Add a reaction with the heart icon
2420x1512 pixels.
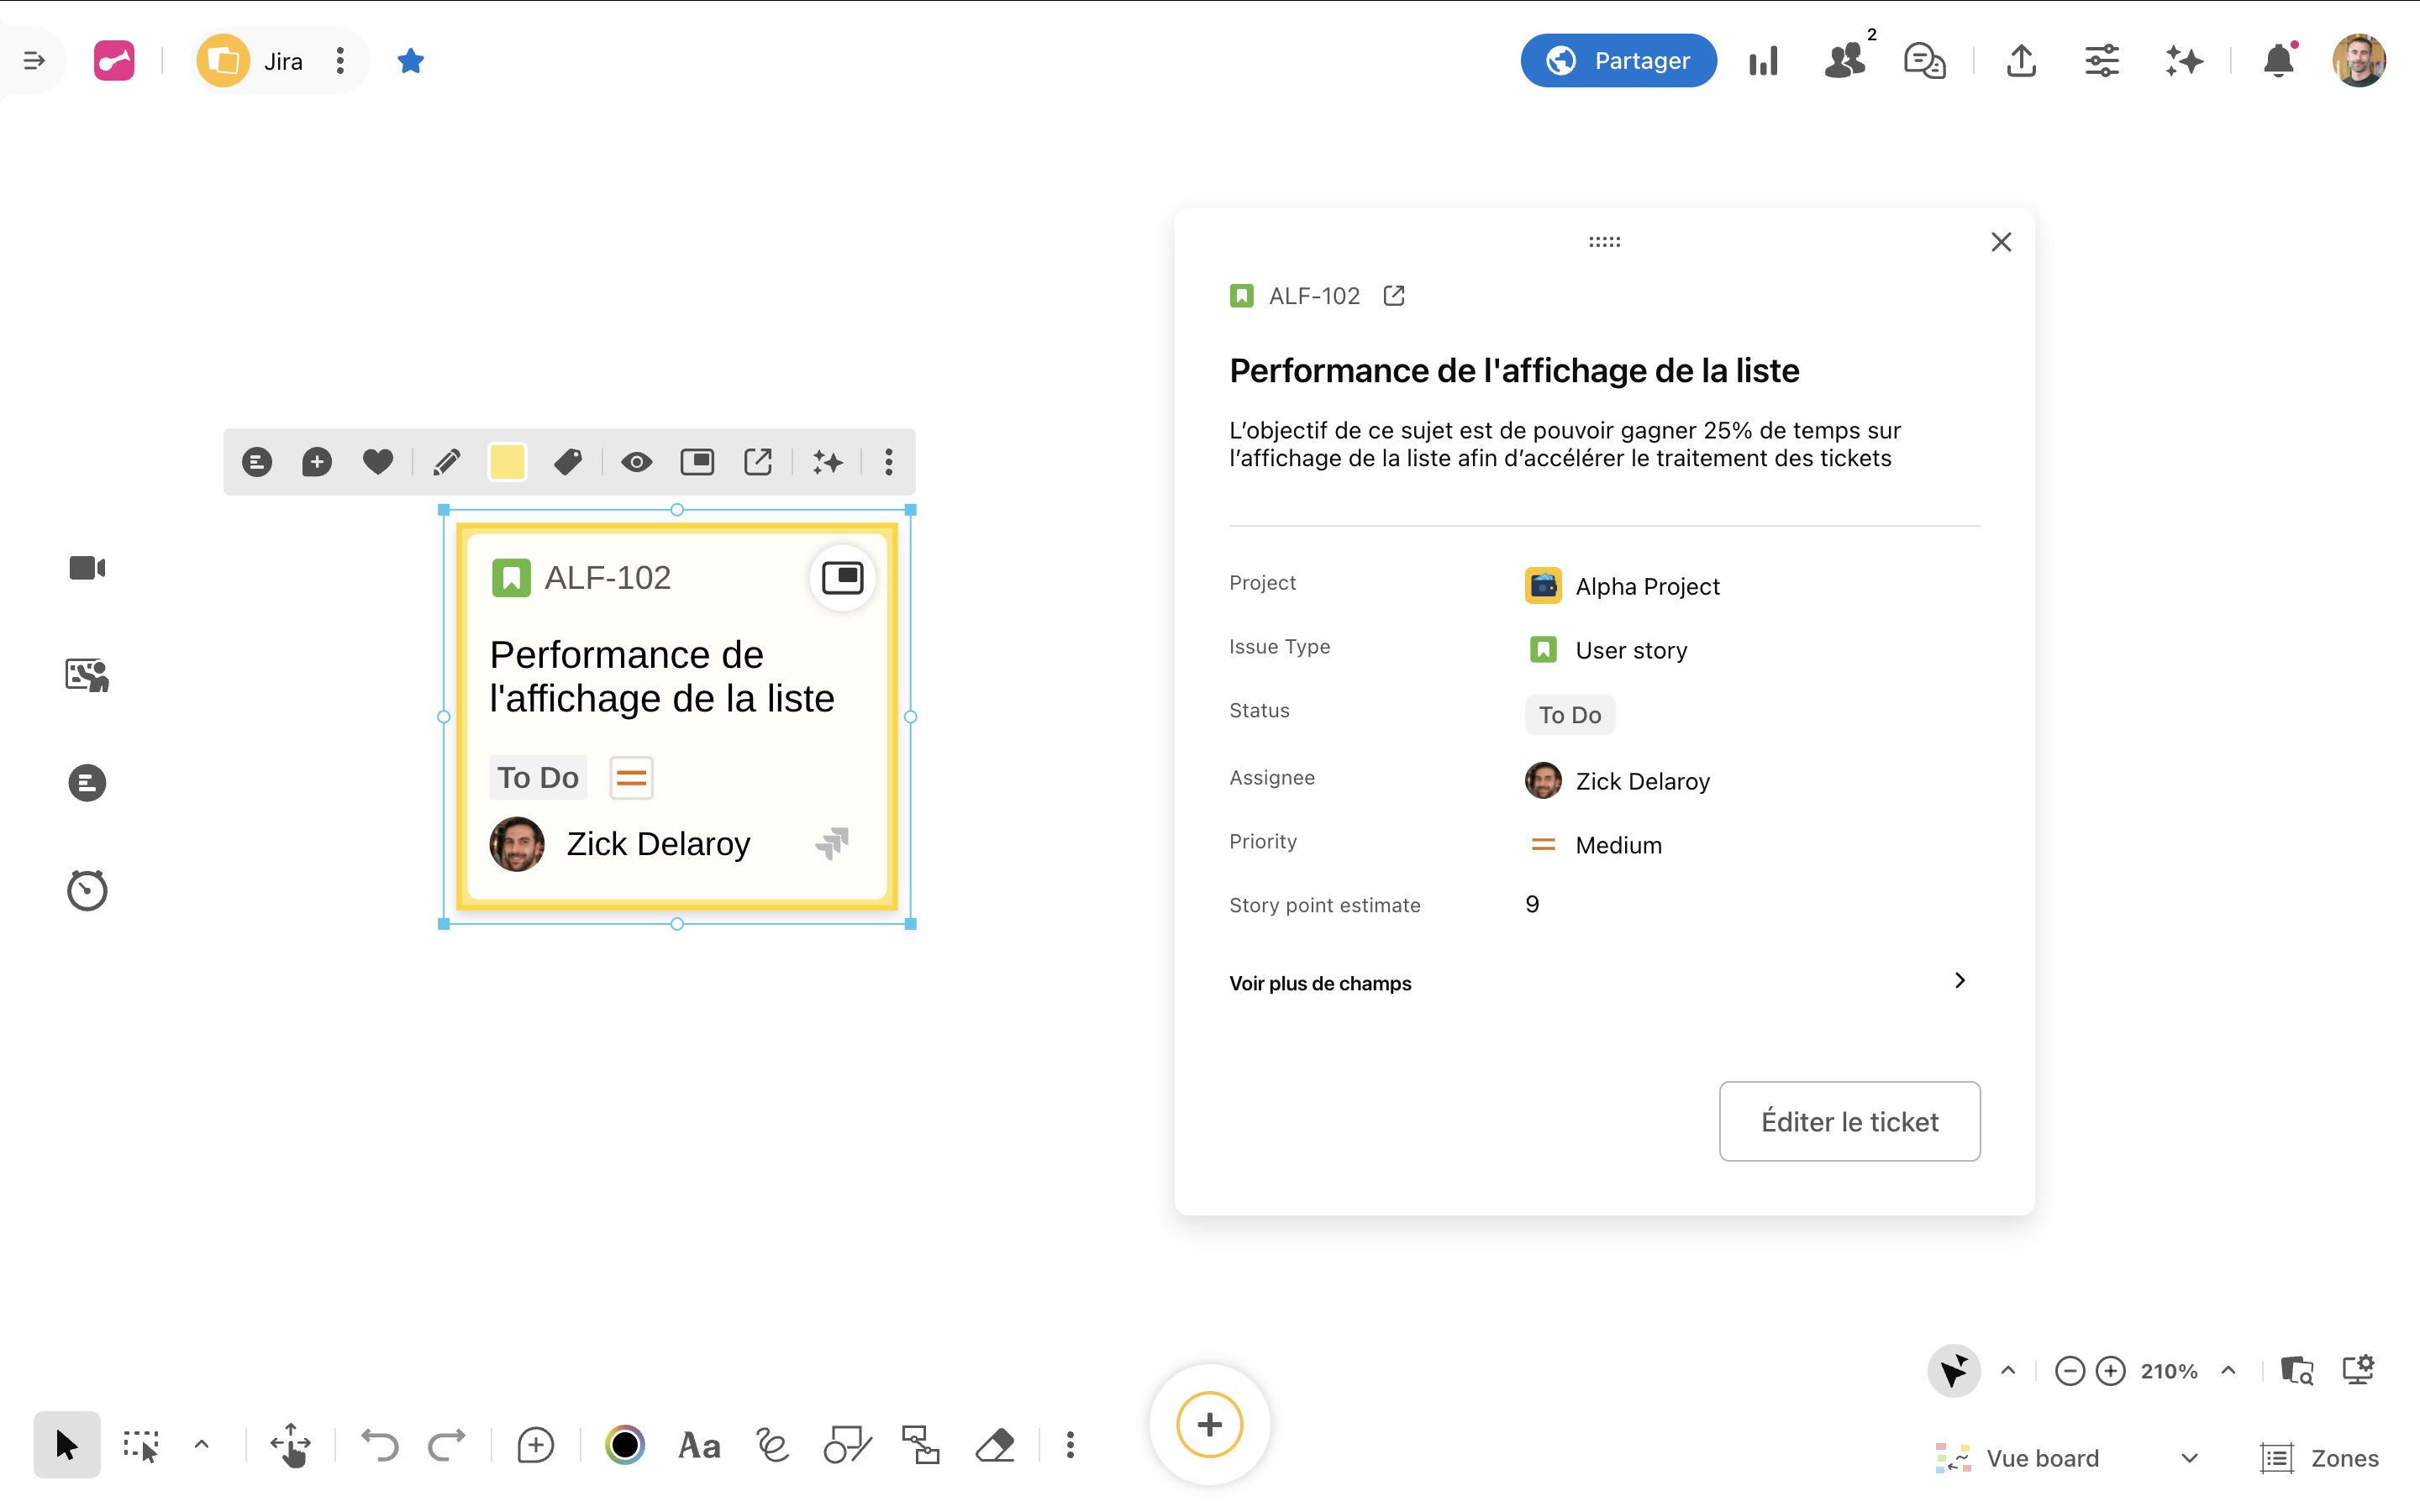pyautogui.click(x=377, y=462)
